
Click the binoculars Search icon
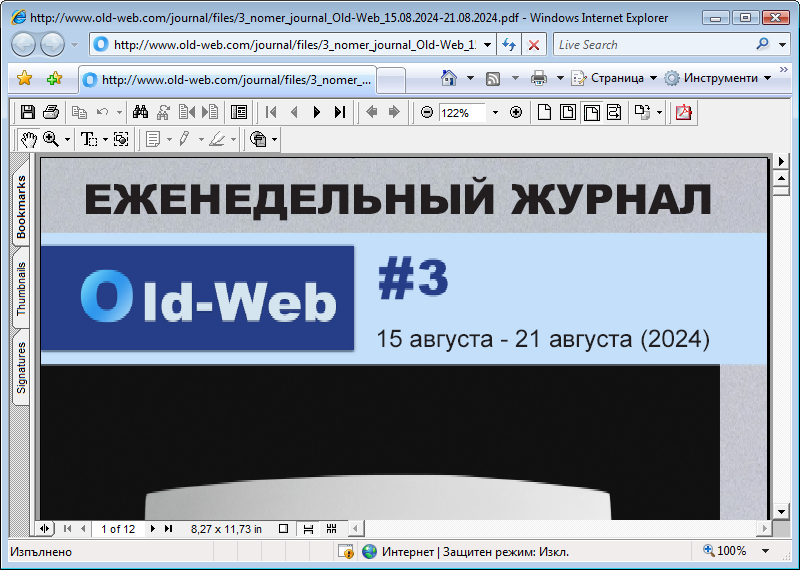[x=141, y=112]
